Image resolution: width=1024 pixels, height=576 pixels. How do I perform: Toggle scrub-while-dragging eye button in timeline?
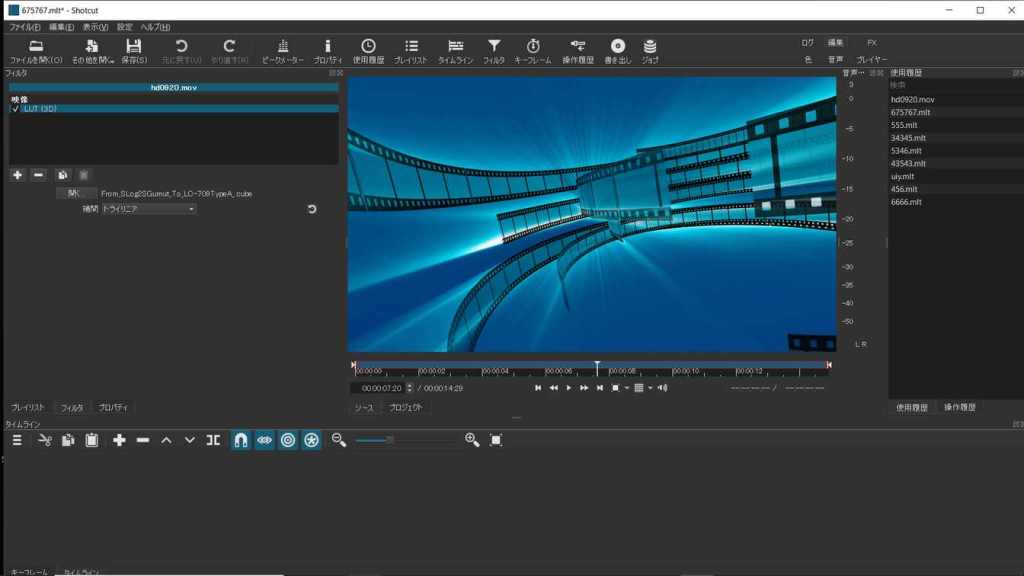264,440
